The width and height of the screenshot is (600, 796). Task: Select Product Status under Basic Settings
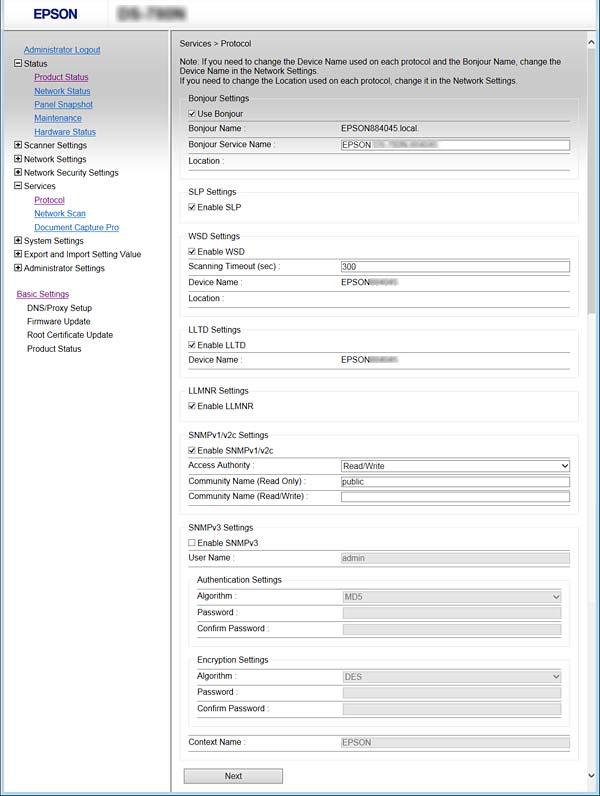point(54,349)
